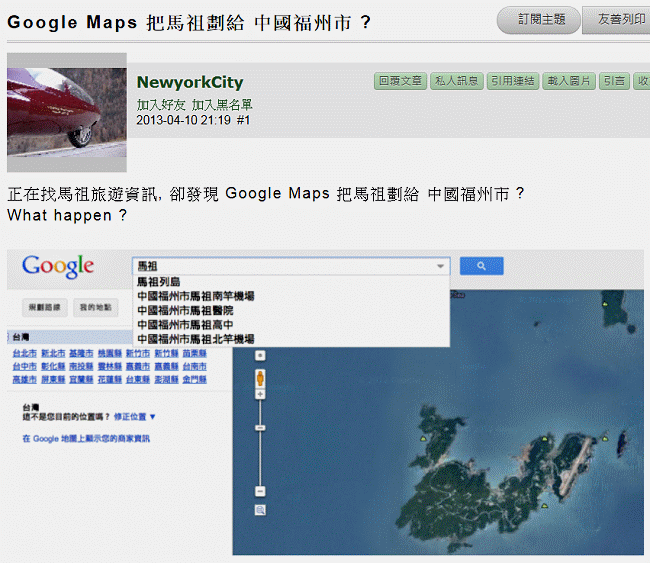
Task: Click the 台中市 link
Action: (x=24, y=366)
